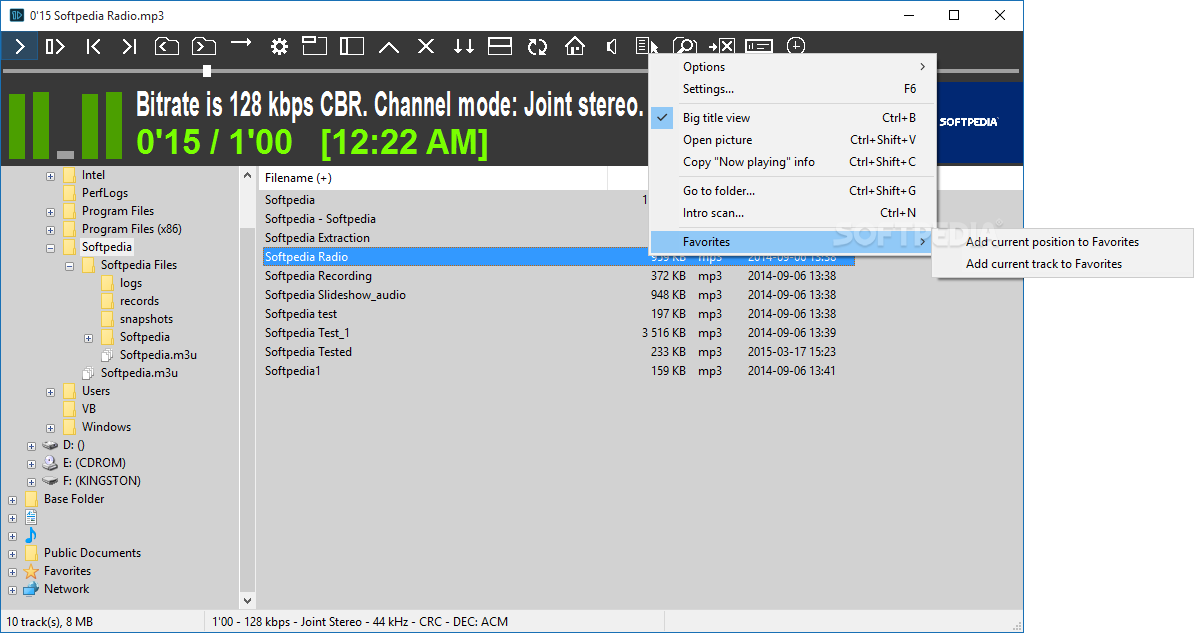Click the circled plus toolbar icon
The image size is (1194, 633).
point(796,46)
